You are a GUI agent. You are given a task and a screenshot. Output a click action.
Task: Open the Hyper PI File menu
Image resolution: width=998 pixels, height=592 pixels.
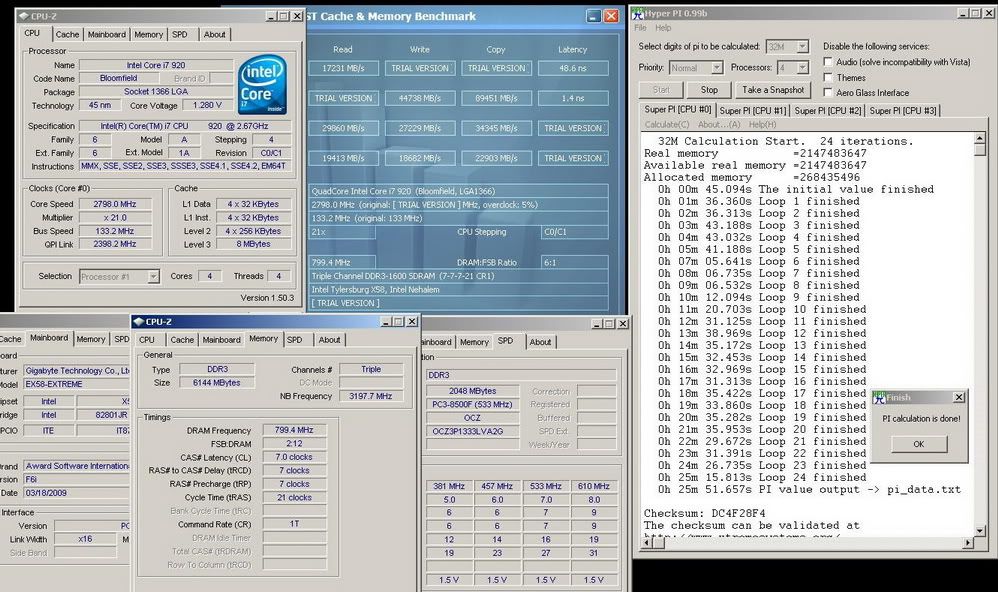pyautogui.click(x=640, y=28)
